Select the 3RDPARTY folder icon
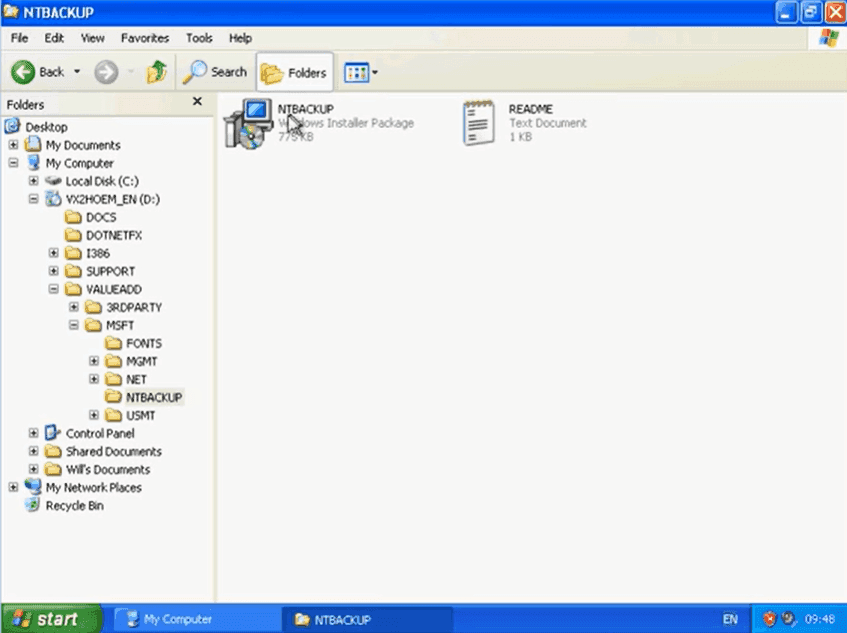 pyautogui.click(x=93, y=307)
